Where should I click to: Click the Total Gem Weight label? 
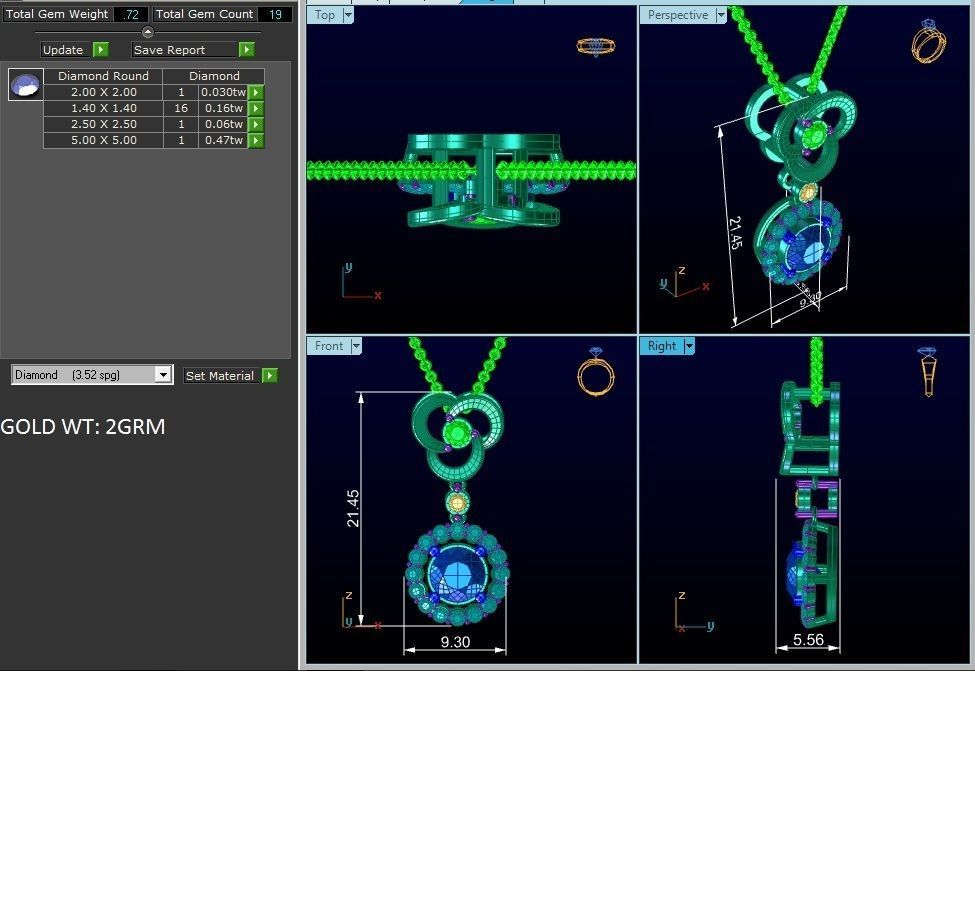pos(57,14)
